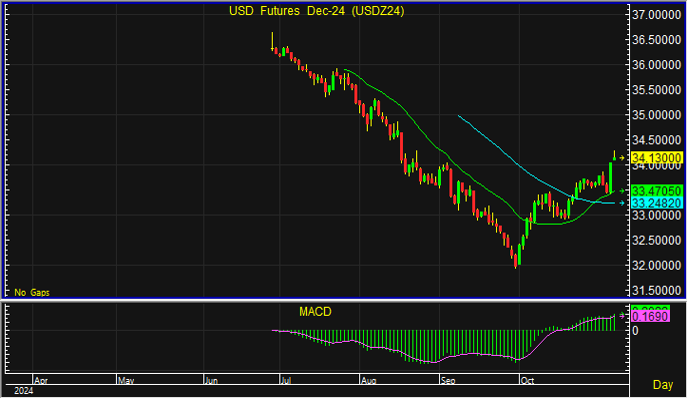Viewport: 688px width, 399px height.
Task: Click the cyan moving average value 33.24820
Action: (656, 203)
